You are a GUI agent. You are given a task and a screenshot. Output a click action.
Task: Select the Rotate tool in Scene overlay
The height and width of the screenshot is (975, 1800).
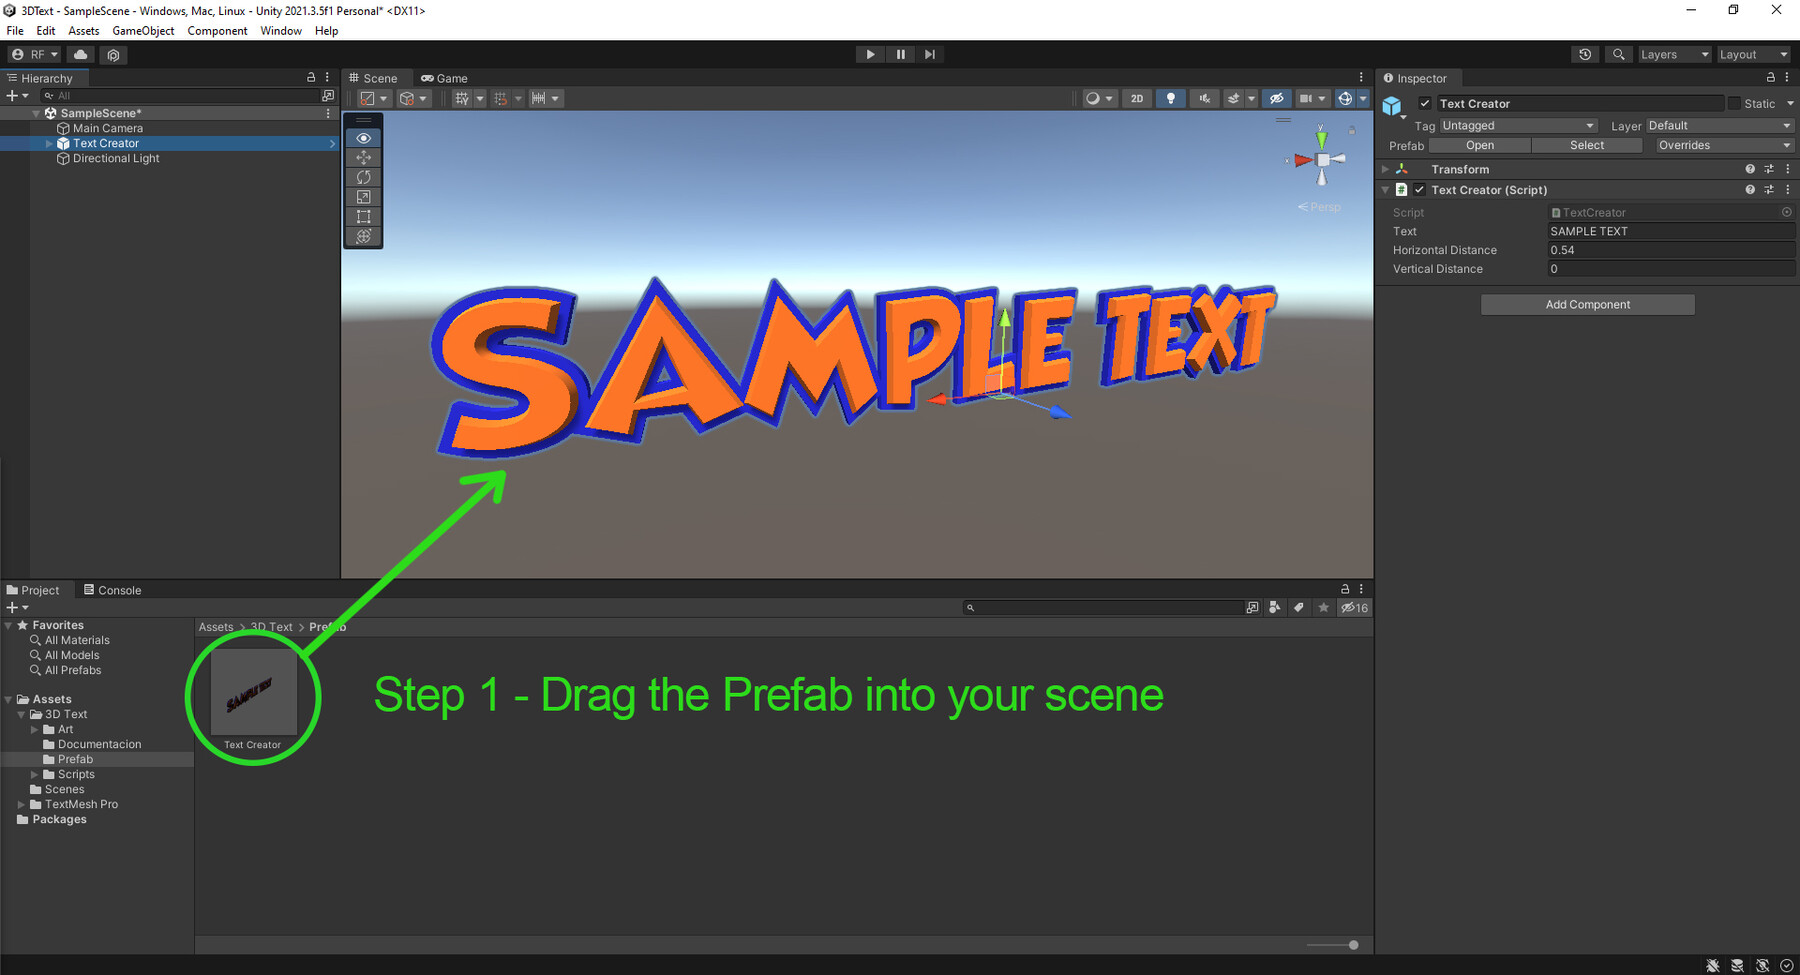(363, 177)
